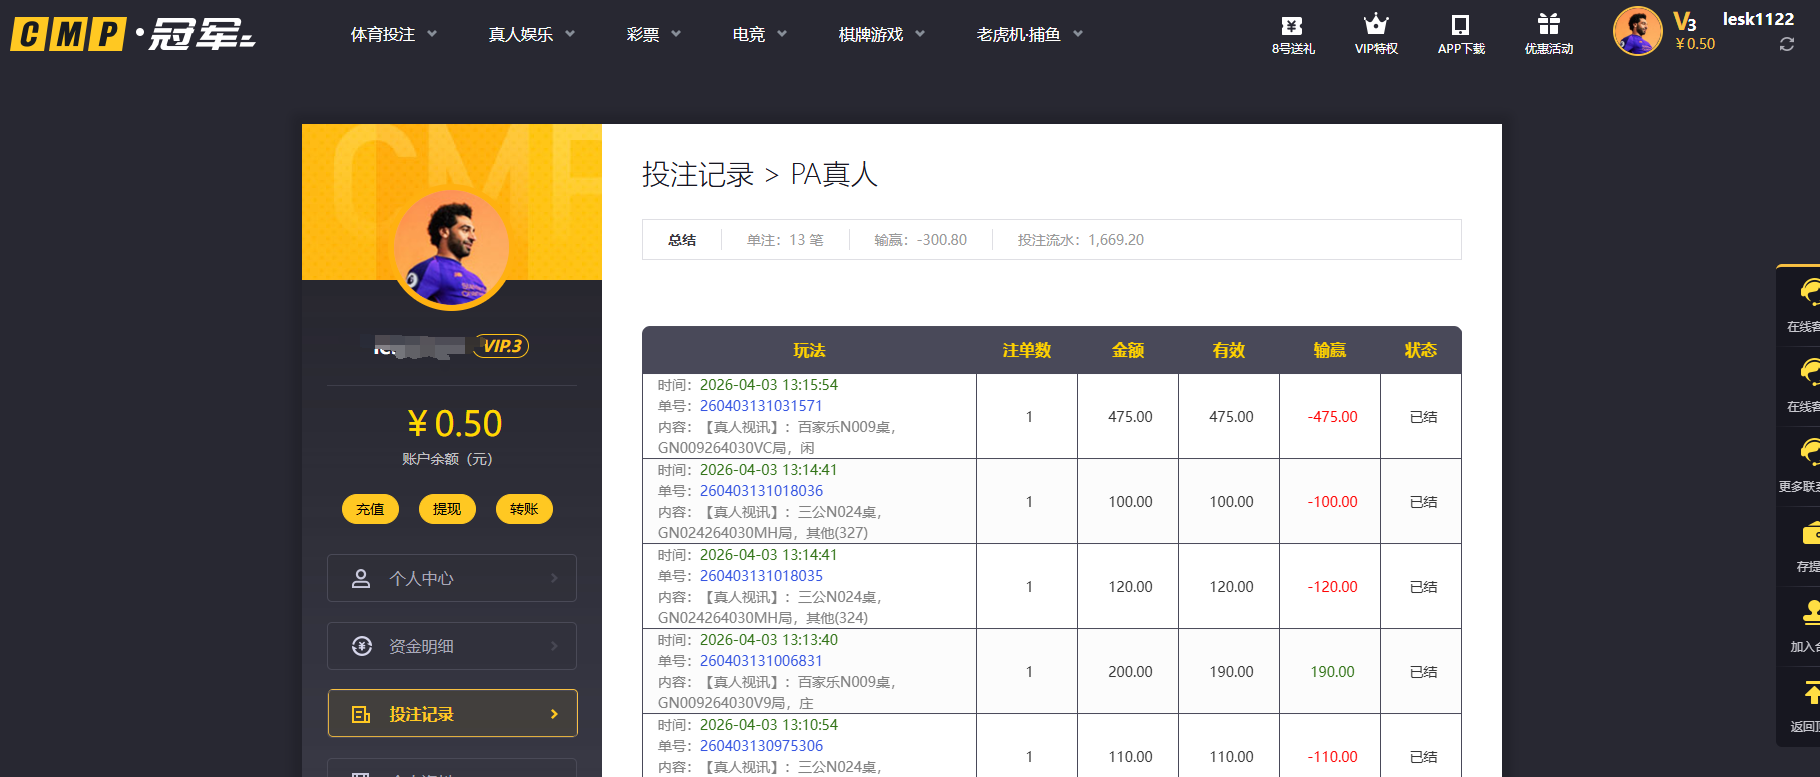The width and height of the screenshot is (1820, 777).
Task: Click the 个人中心 person icon
Action: coord(361,578)
